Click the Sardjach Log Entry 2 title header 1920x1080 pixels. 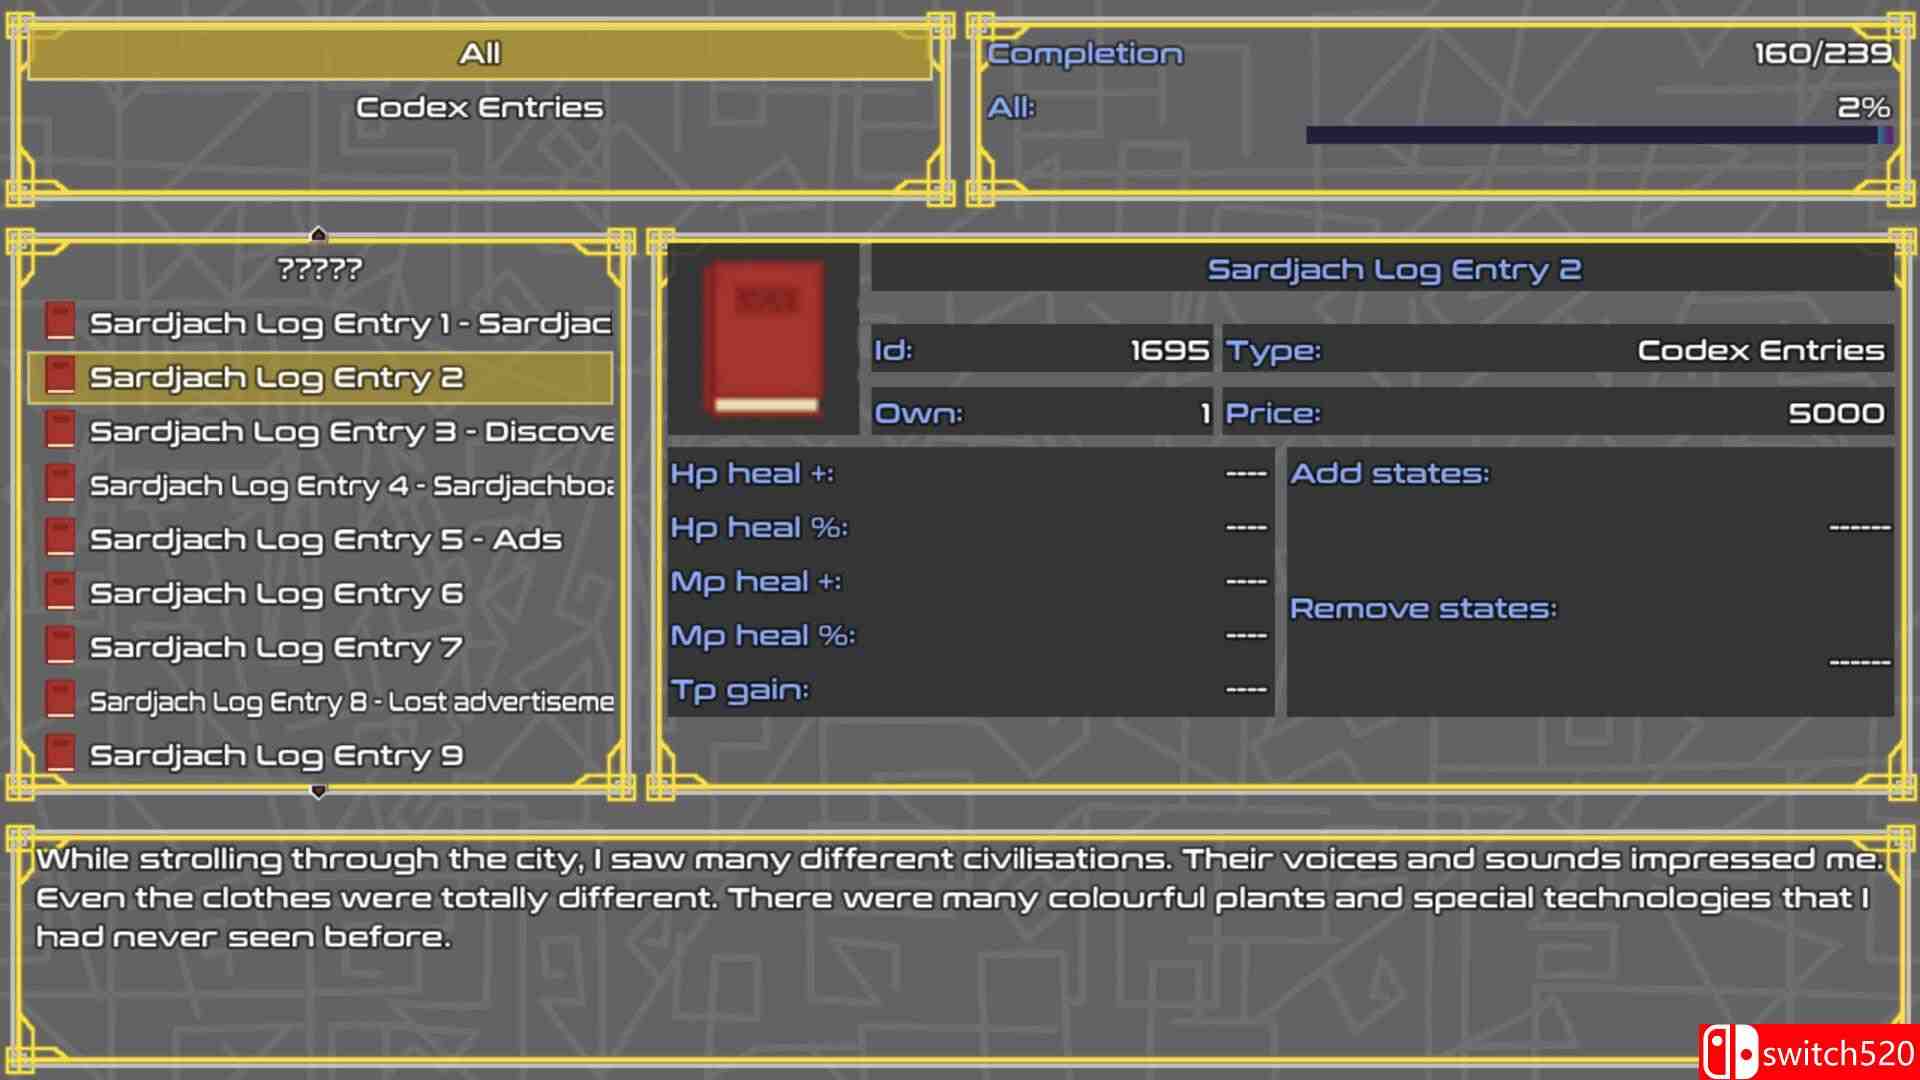(1393, 270)
